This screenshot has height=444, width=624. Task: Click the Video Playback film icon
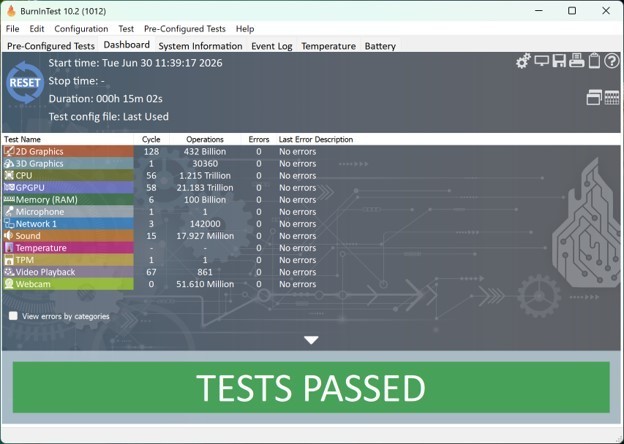pos(9,272)
